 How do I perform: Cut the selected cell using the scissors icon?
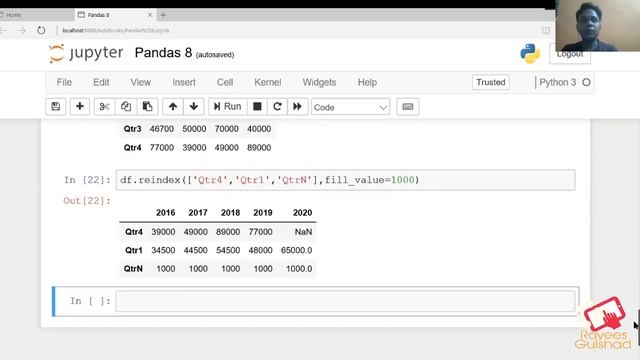coord(104,107)
